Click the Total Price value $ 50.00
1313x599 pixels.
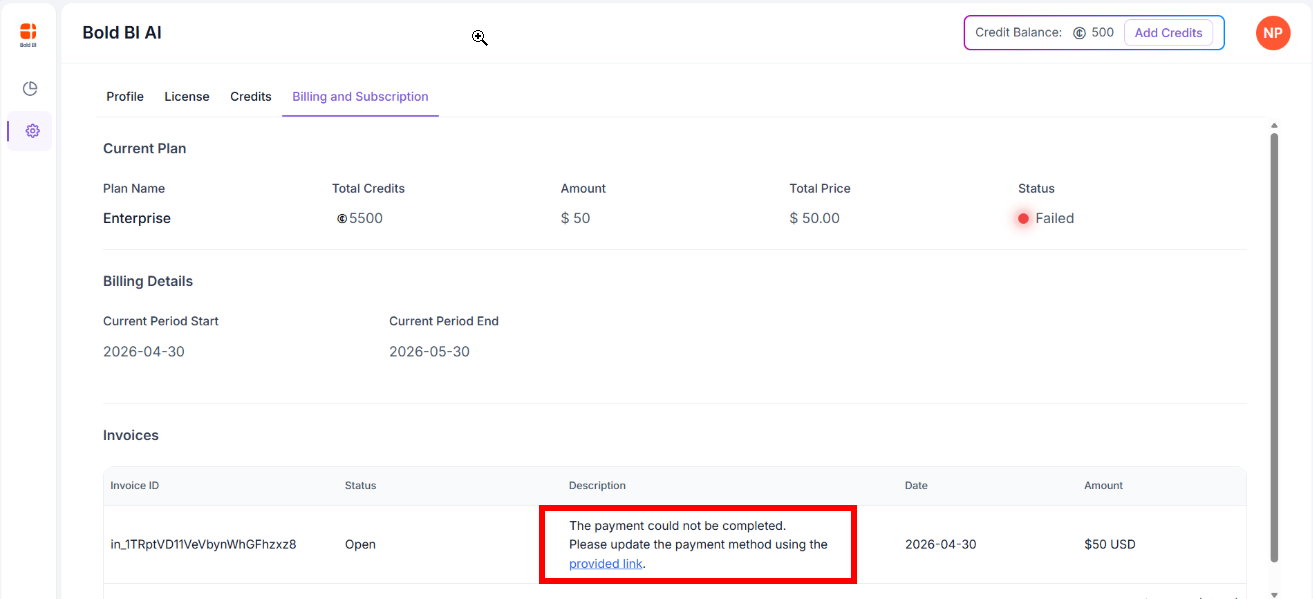pos(814,218)
